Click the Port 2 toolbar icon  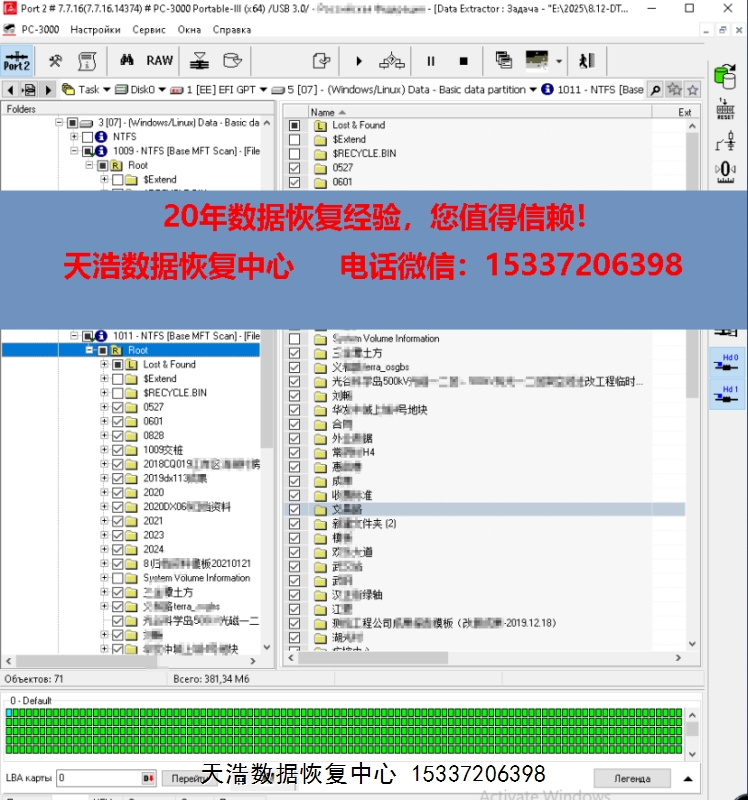tap(17, 60)
